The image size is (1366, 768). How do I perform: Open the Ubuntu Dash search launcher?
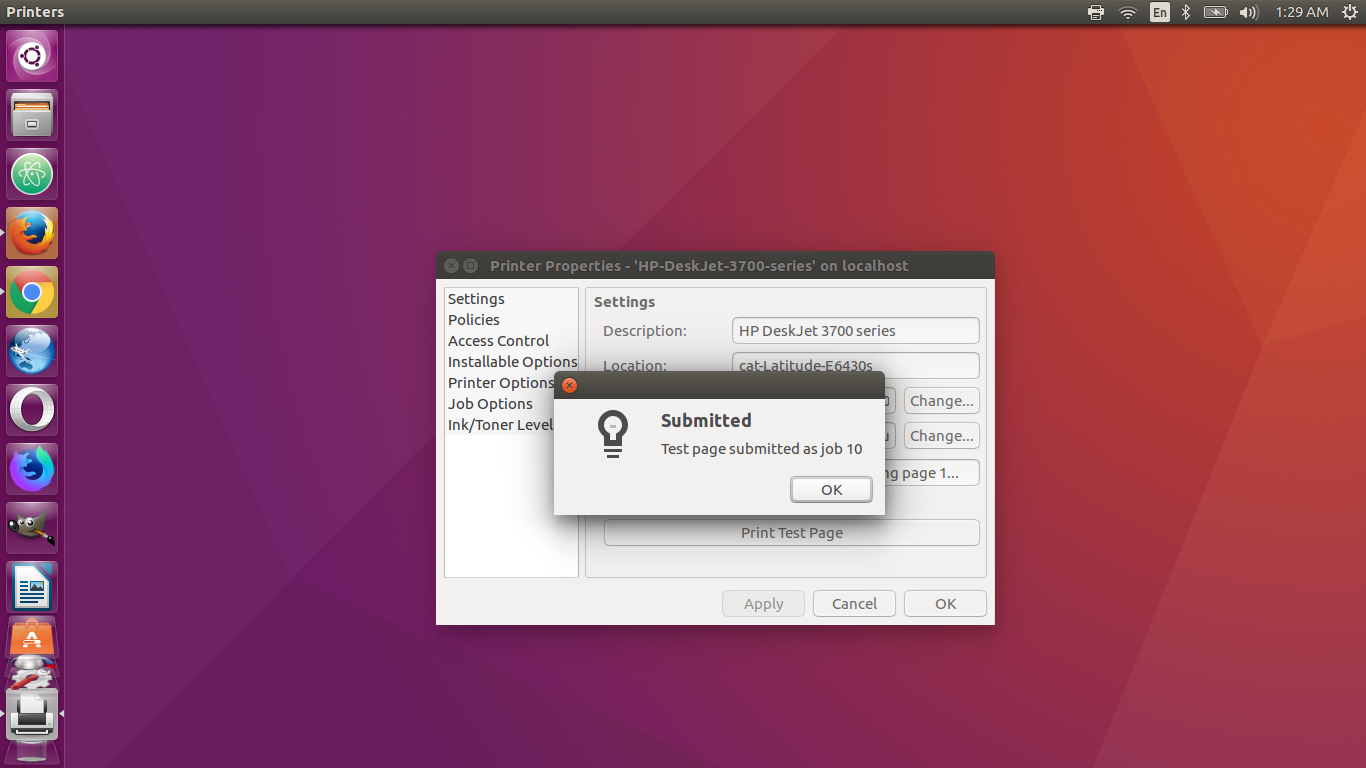[x=32, y=56]
